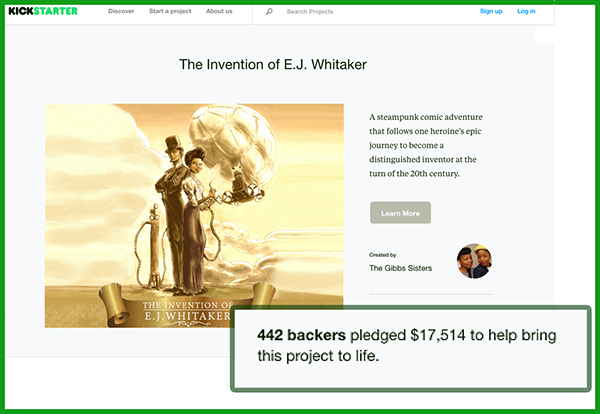Click the bold 442 backers text

[301, 335]
